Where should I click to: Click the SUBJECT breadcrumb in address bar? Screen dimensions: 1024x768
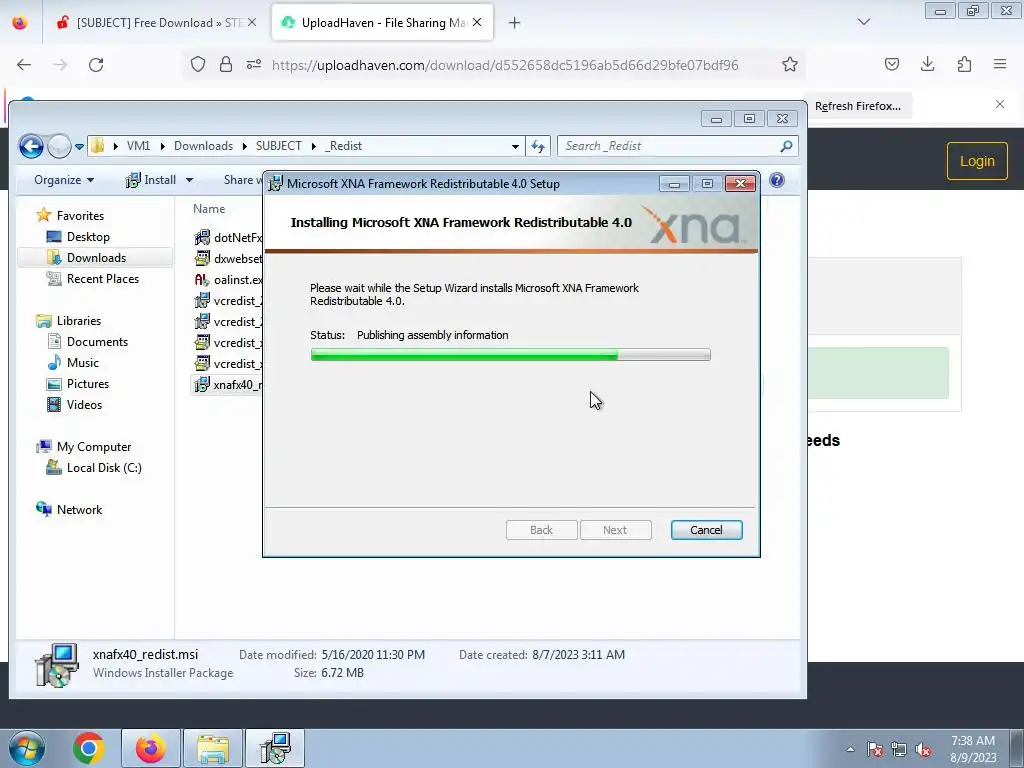click(279, 146)
